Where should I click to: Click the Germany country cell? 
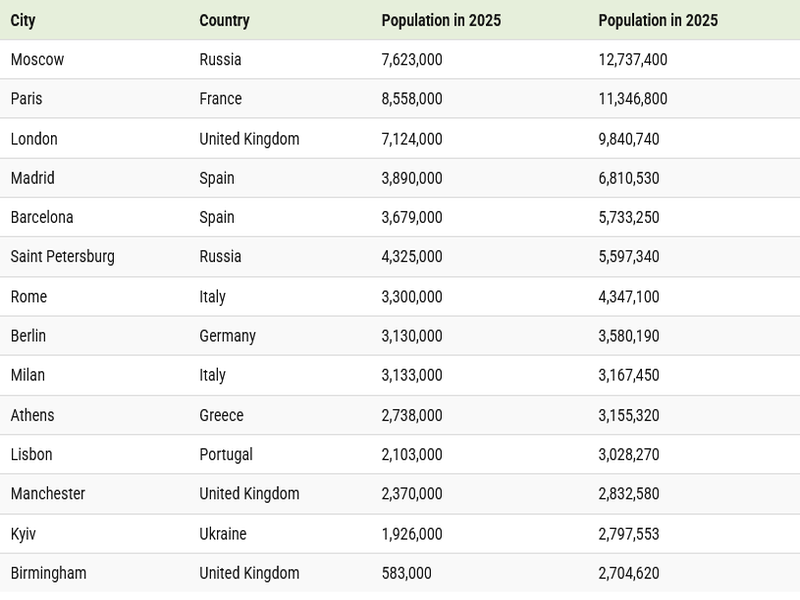tap(227, 335)
